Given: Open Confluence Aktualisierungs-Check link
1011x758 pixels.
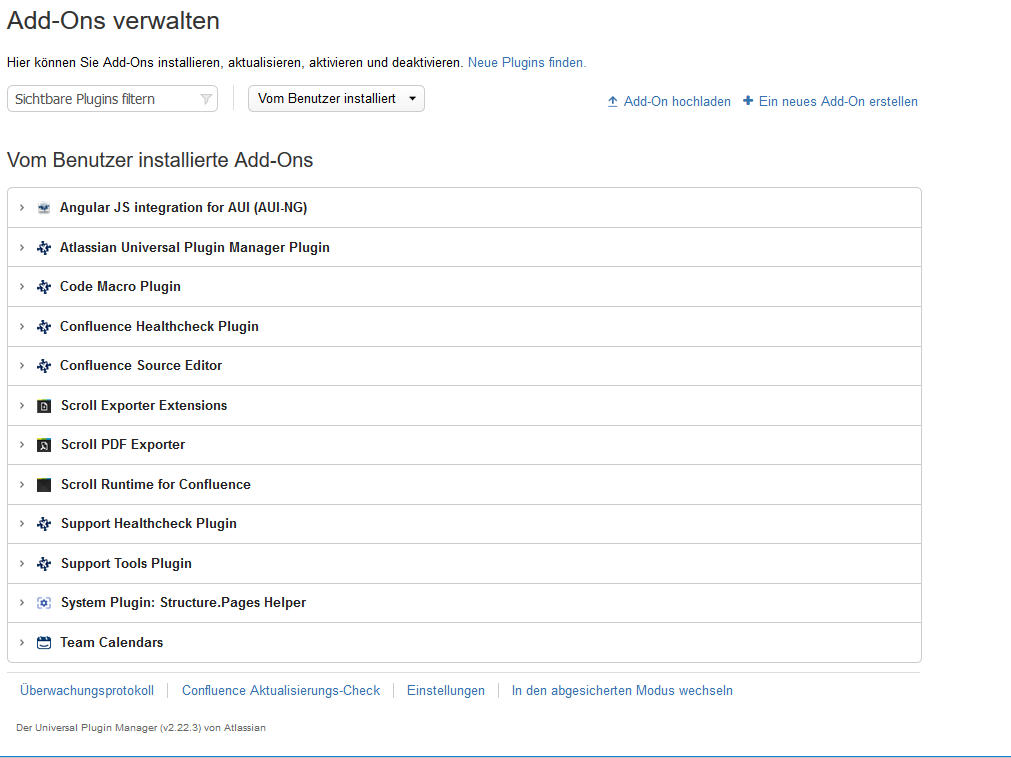Looking at the screenshot, I should click(281, 690).
